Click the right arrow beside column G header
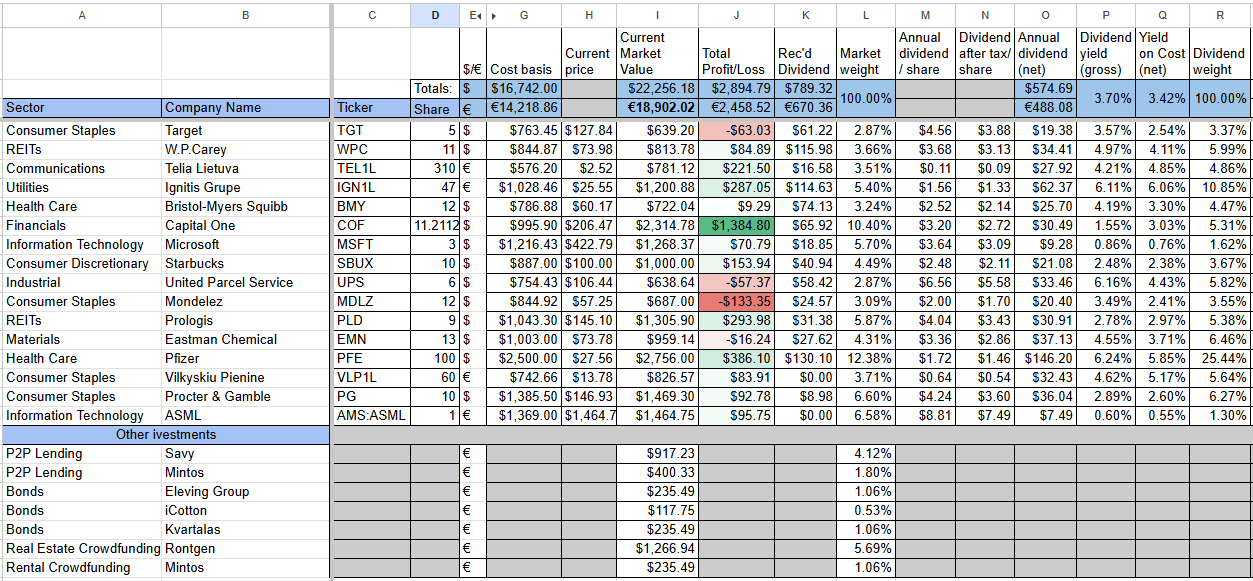1253x581 pixels. 493,15
